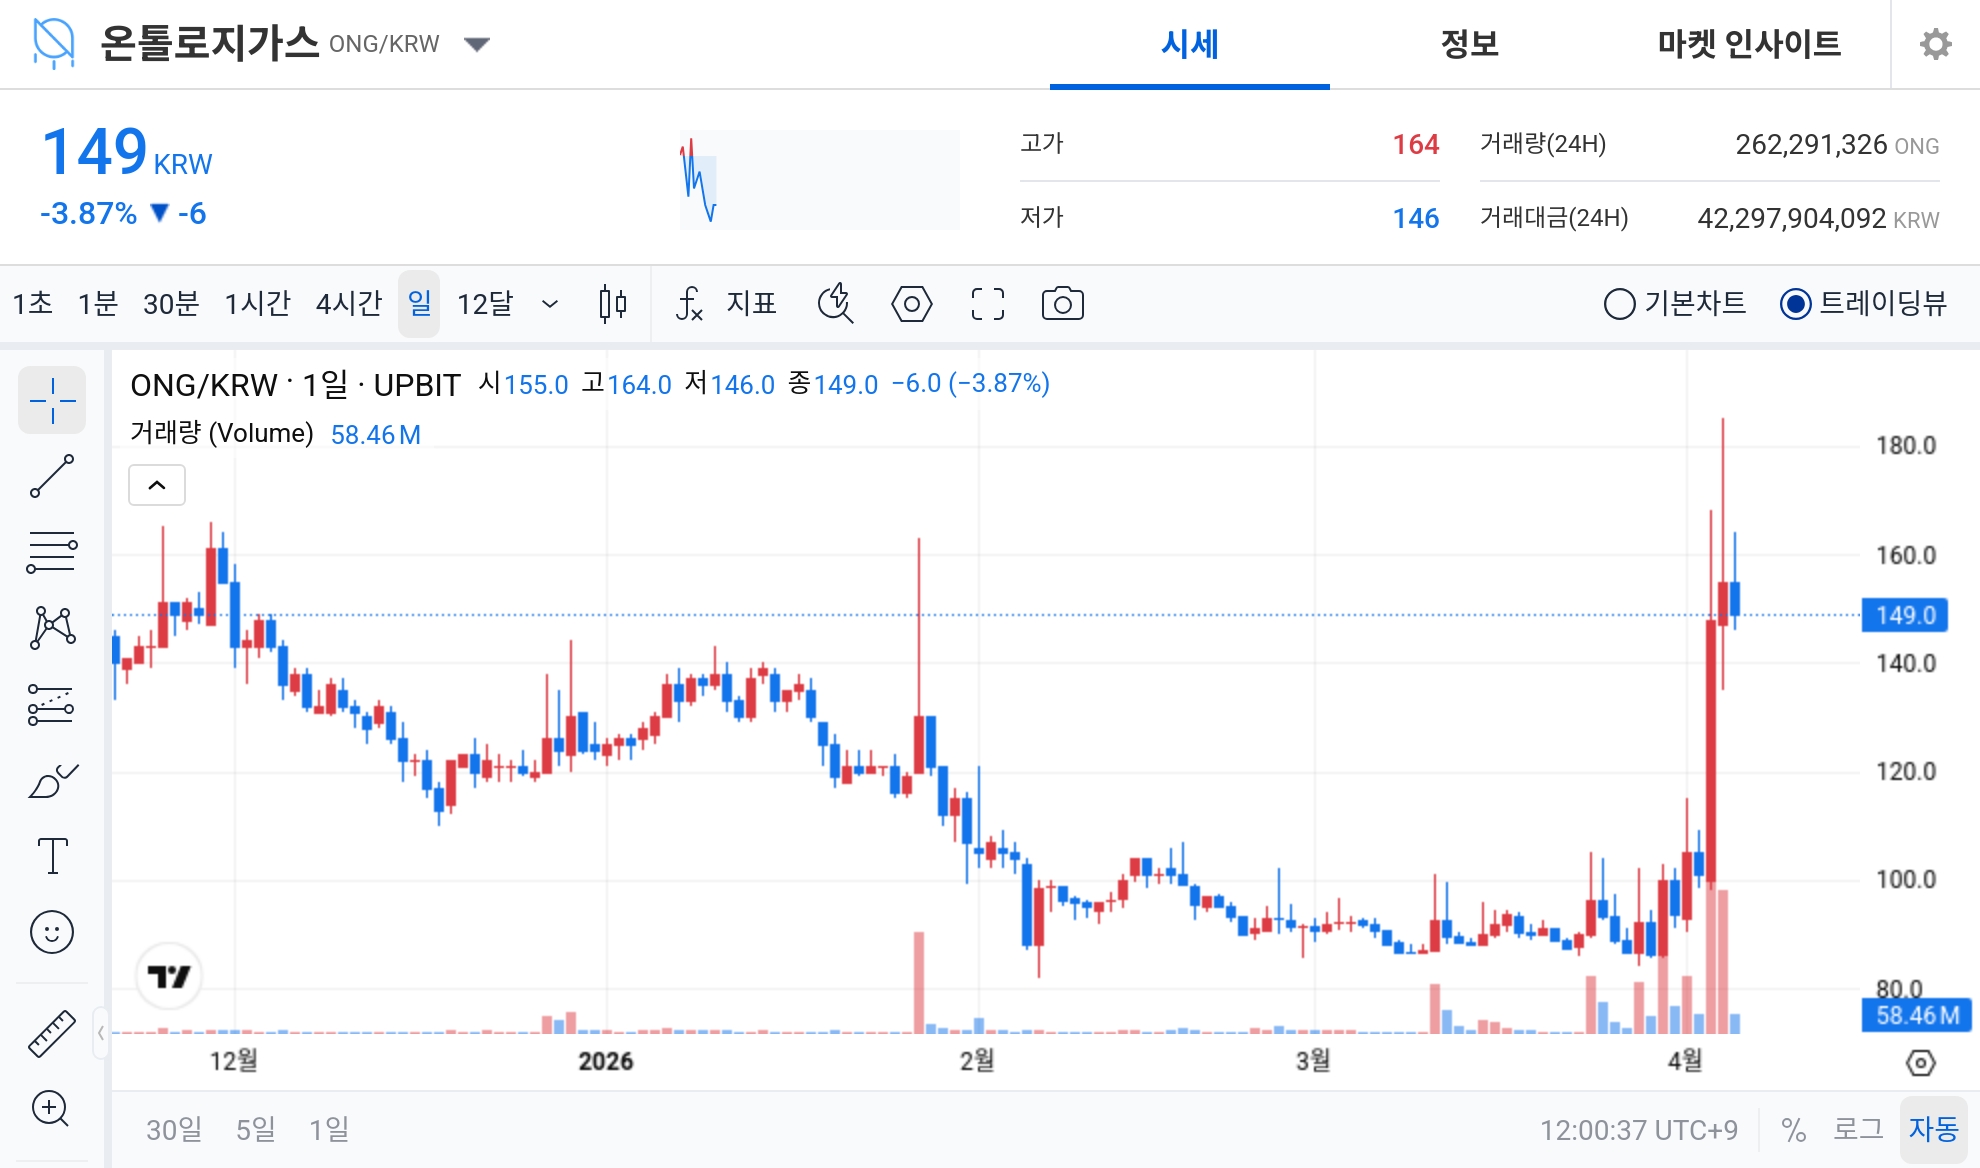The width and height of the screenshot is (1980, 1168).
Task: Select the trend line drawing tool
Action: pos(52,477)
